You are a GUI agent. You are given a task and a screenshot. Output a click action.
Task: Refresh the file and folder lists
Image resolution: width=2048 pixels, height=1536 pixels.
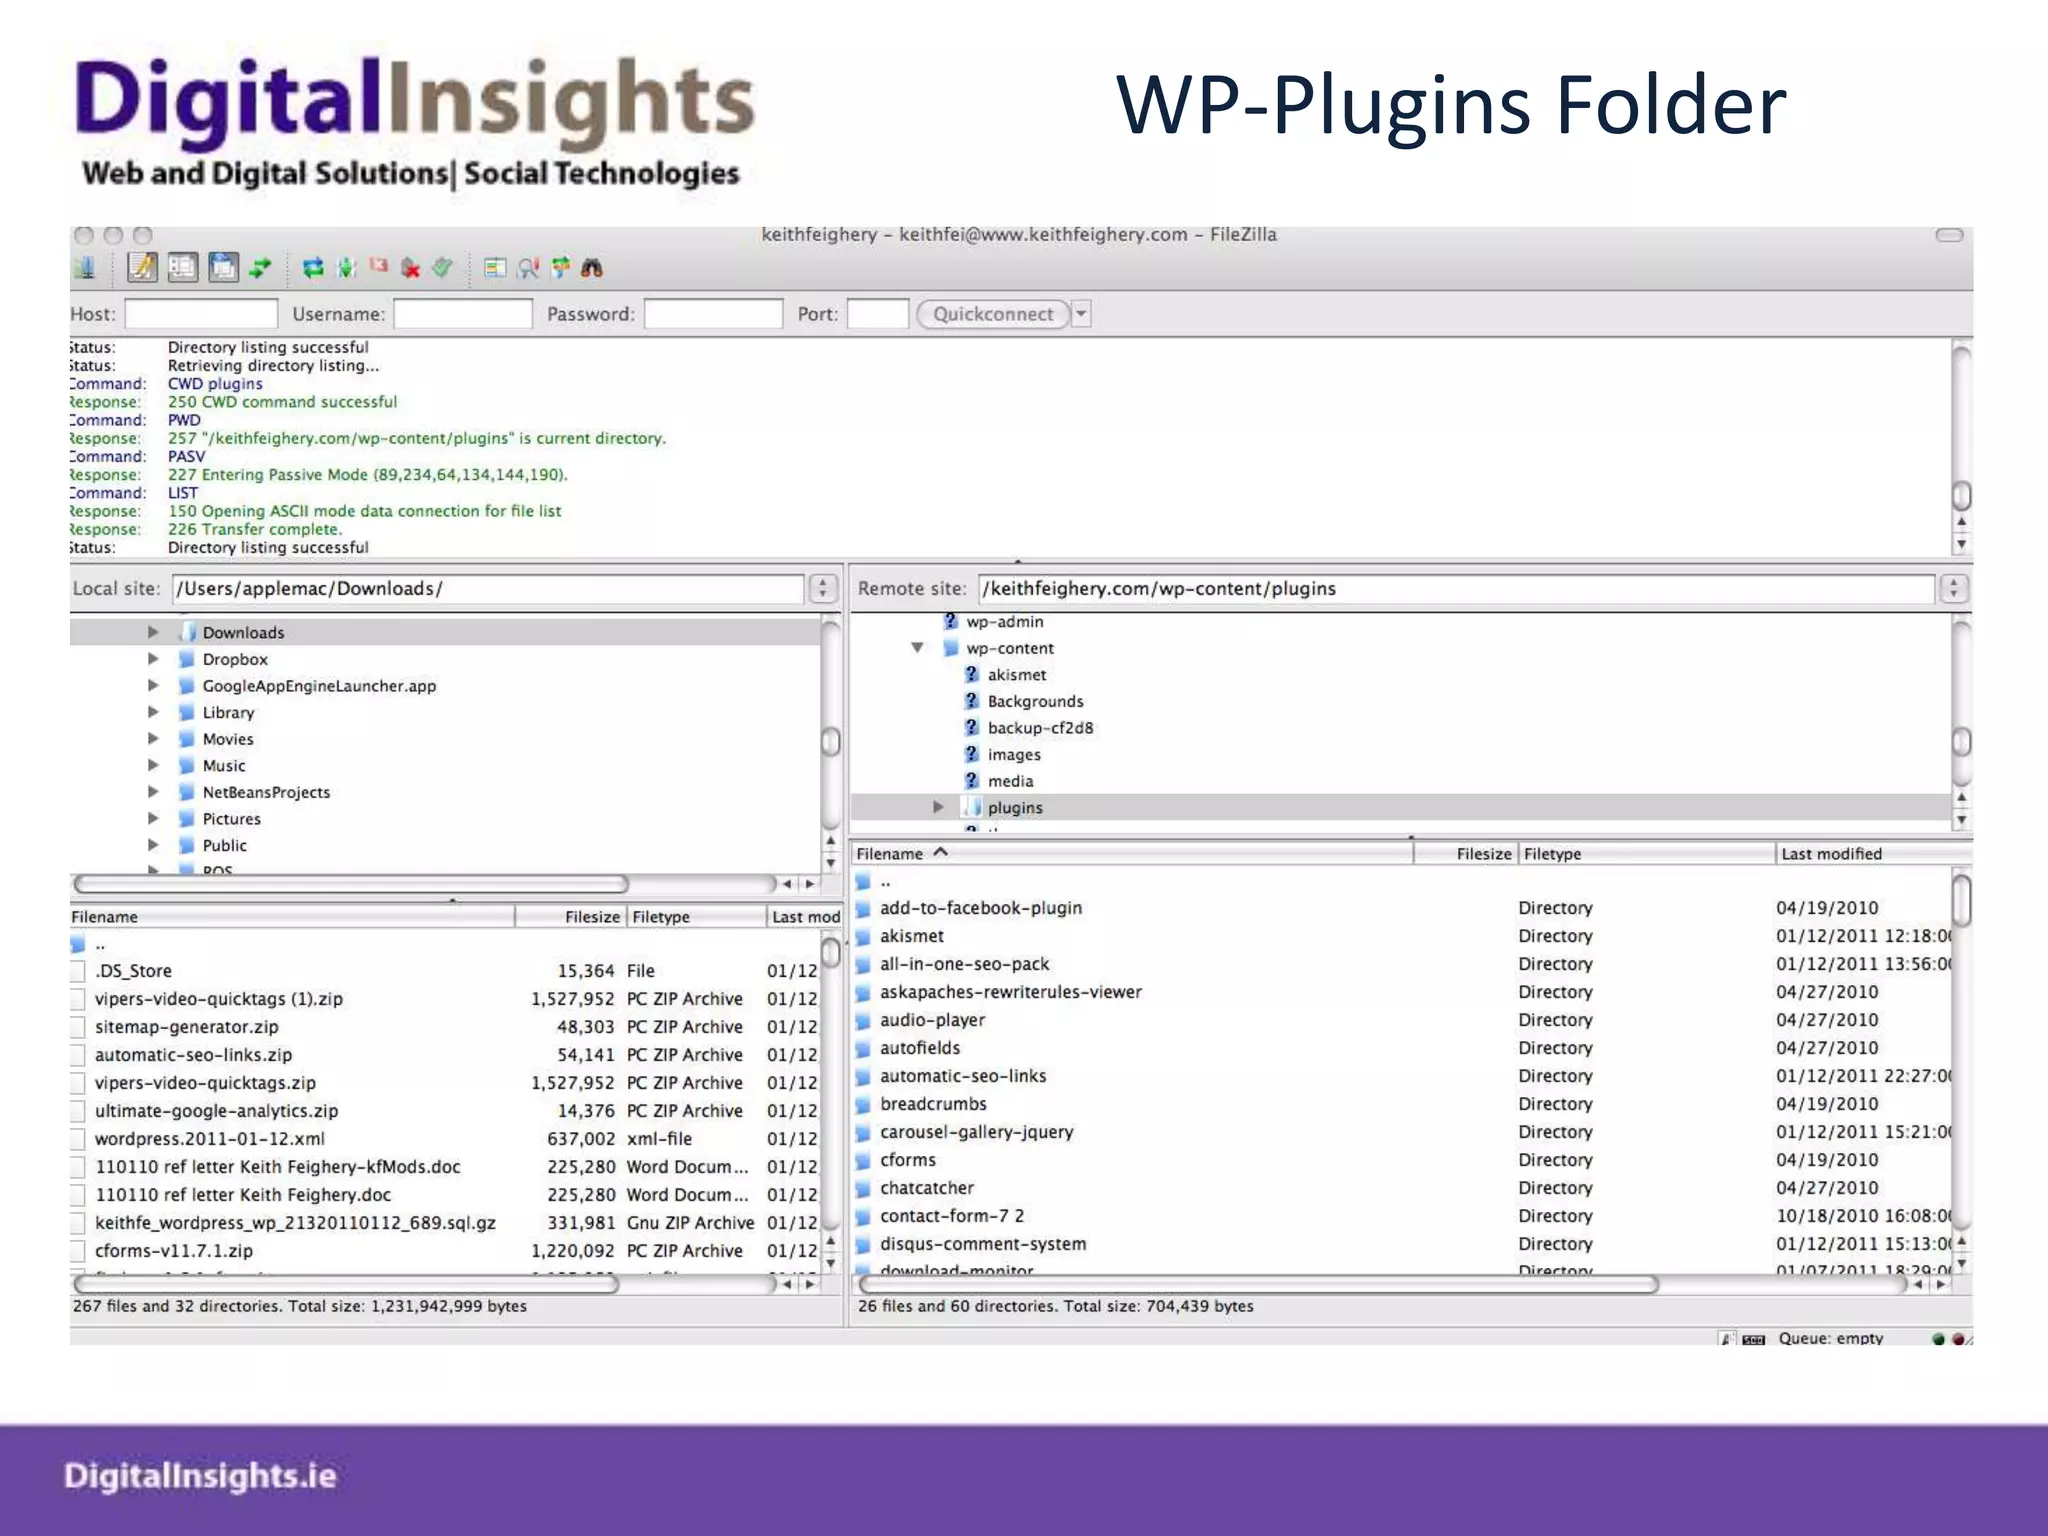pos(313,267)
